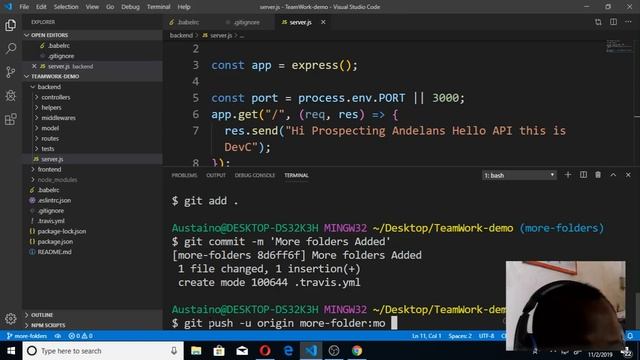Close the server.js editor tab

pos(323,22)
